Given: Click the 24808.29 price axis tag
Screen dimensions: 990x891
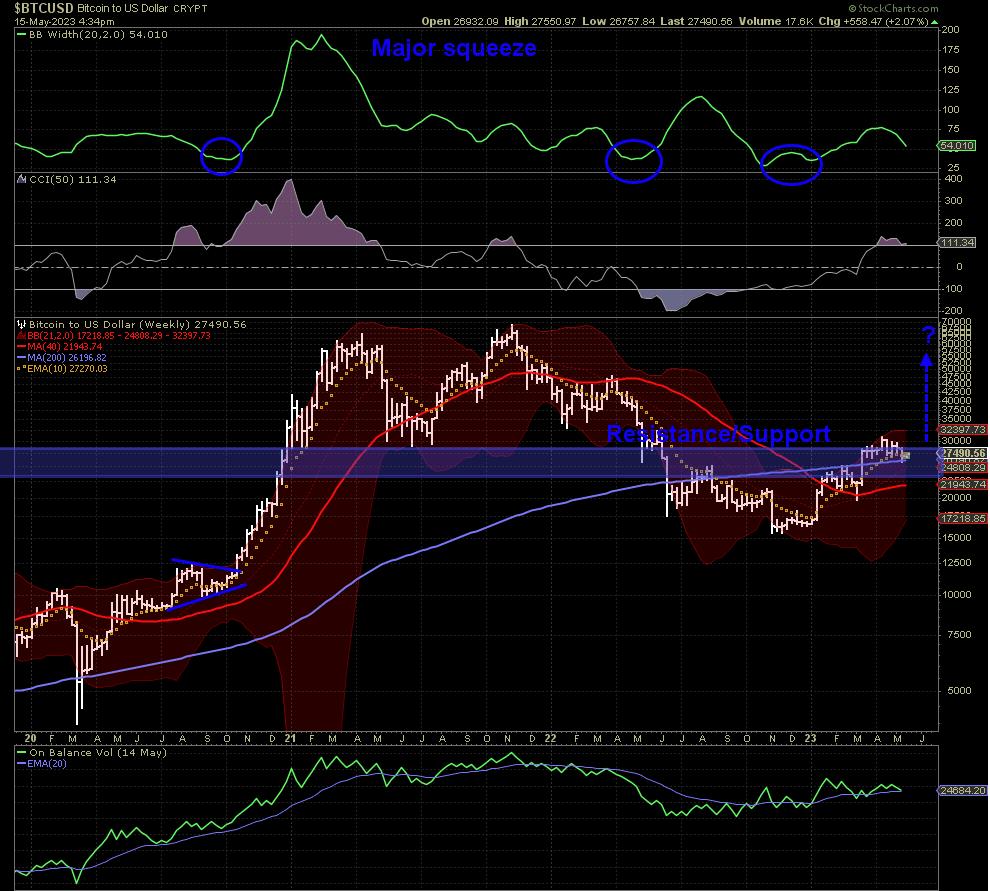Looking at the screenshot, I should coord(962,467).
